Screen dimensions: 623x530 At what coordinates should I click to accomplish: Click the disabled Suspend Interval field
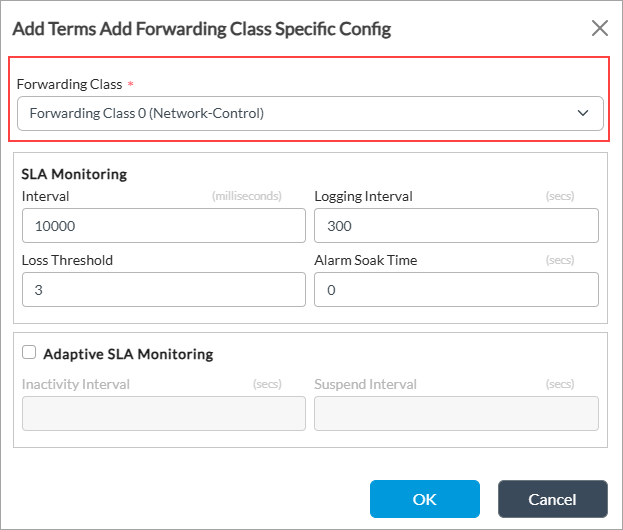456,414
